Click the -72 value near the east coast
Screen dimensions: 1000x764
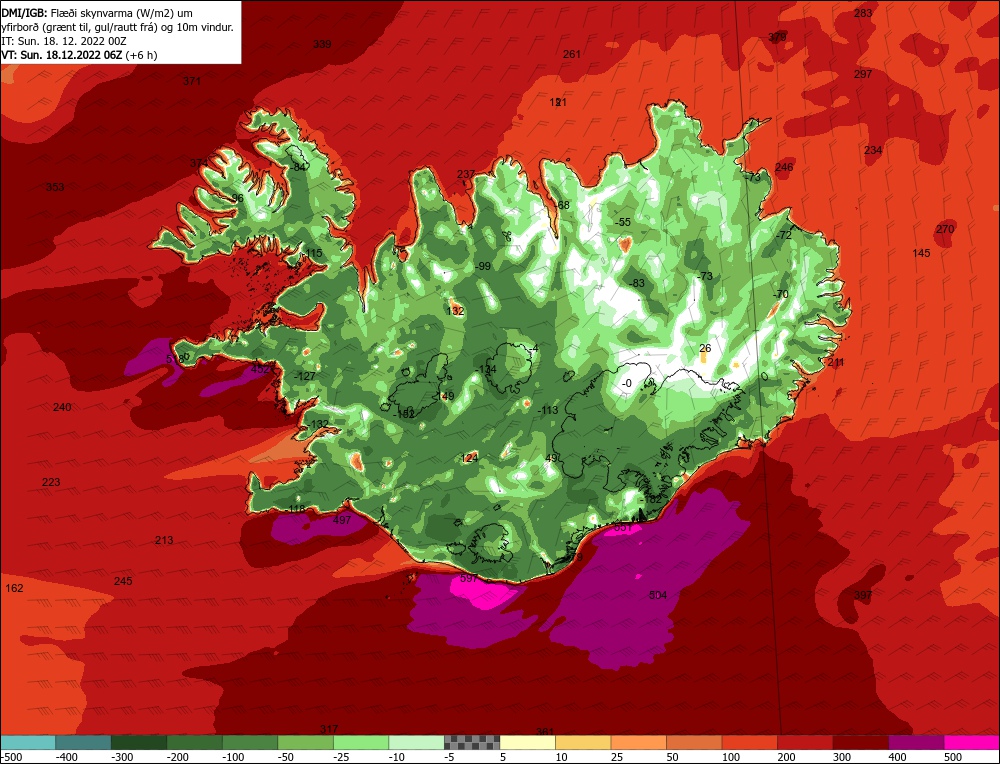(784, 235)
